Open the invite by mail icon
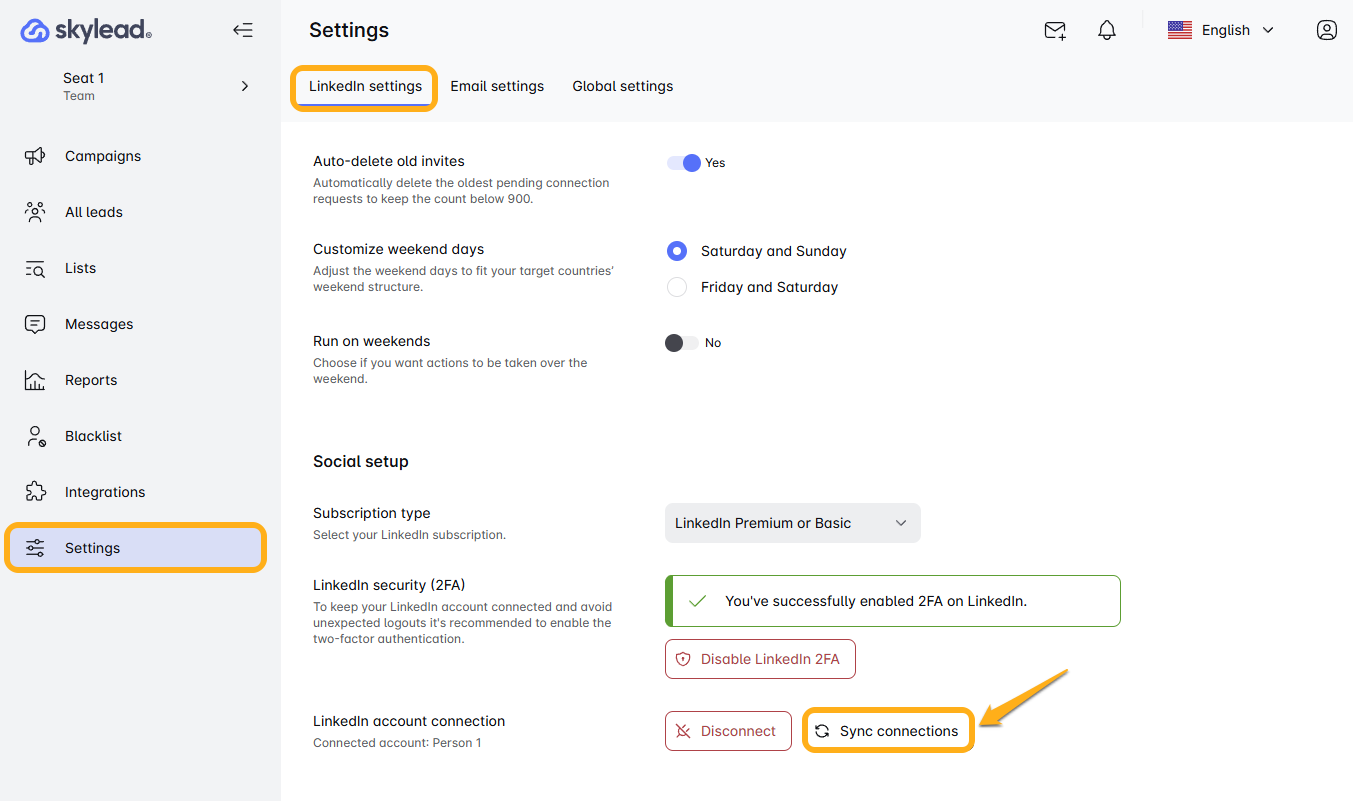The height and width of the screenshot is (801, 1353). (1055, 31)
